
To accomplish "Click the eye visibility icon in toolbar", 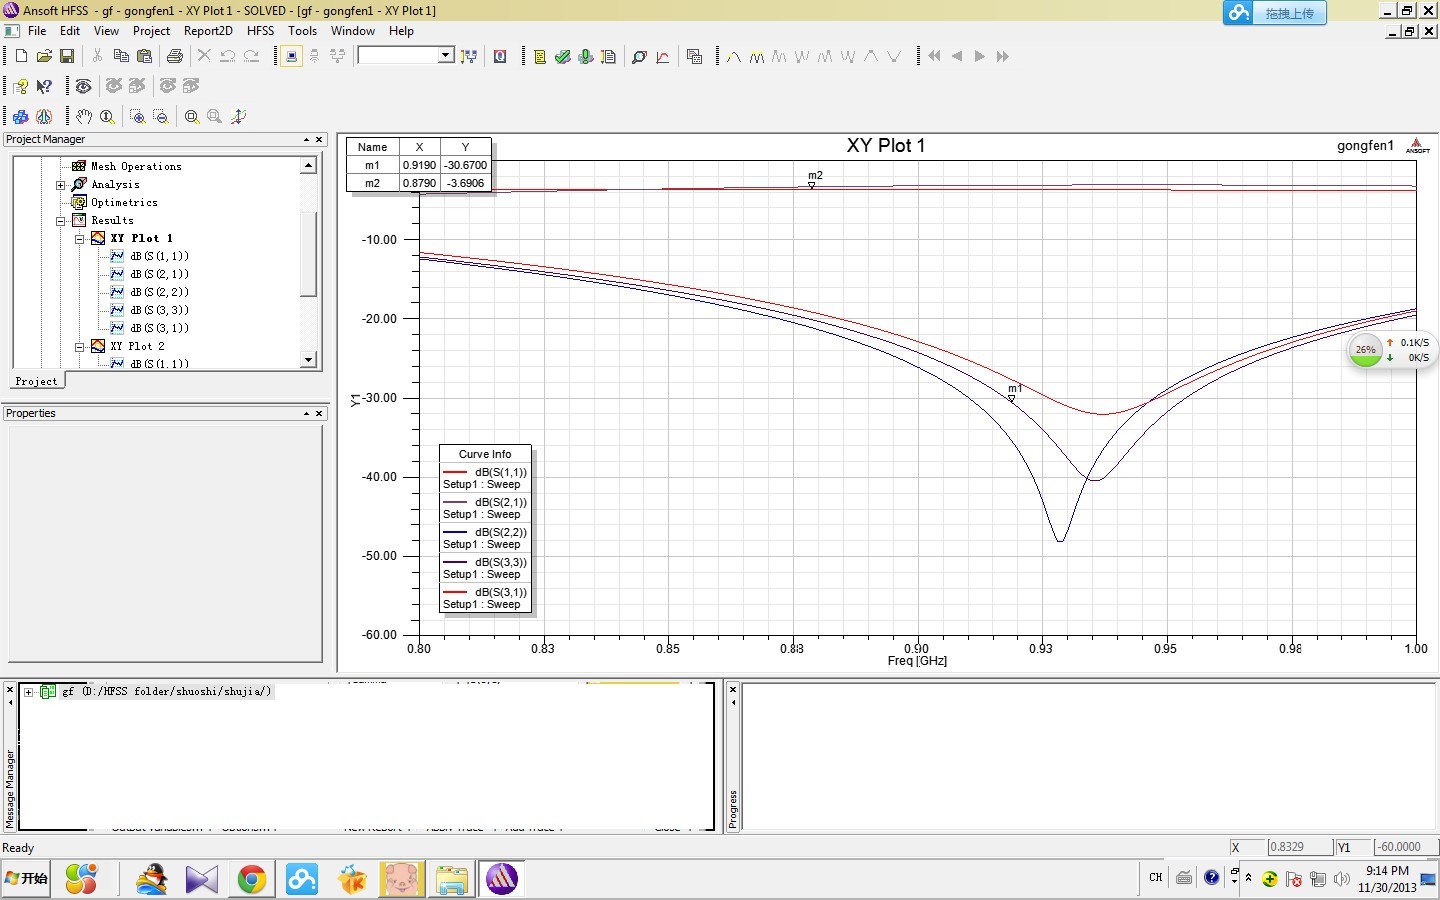I will tap(84, 86).
